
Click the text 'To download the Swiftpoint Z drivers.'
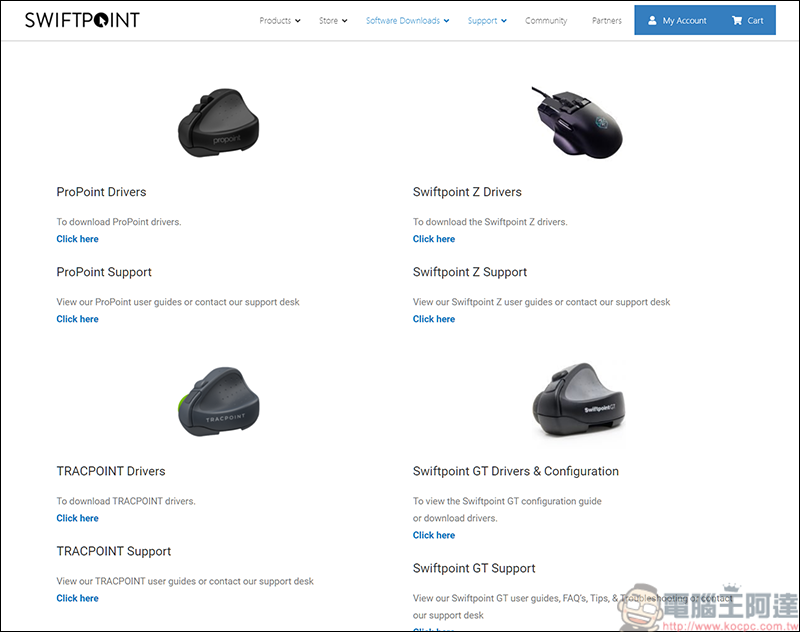[x=490, y=222]
